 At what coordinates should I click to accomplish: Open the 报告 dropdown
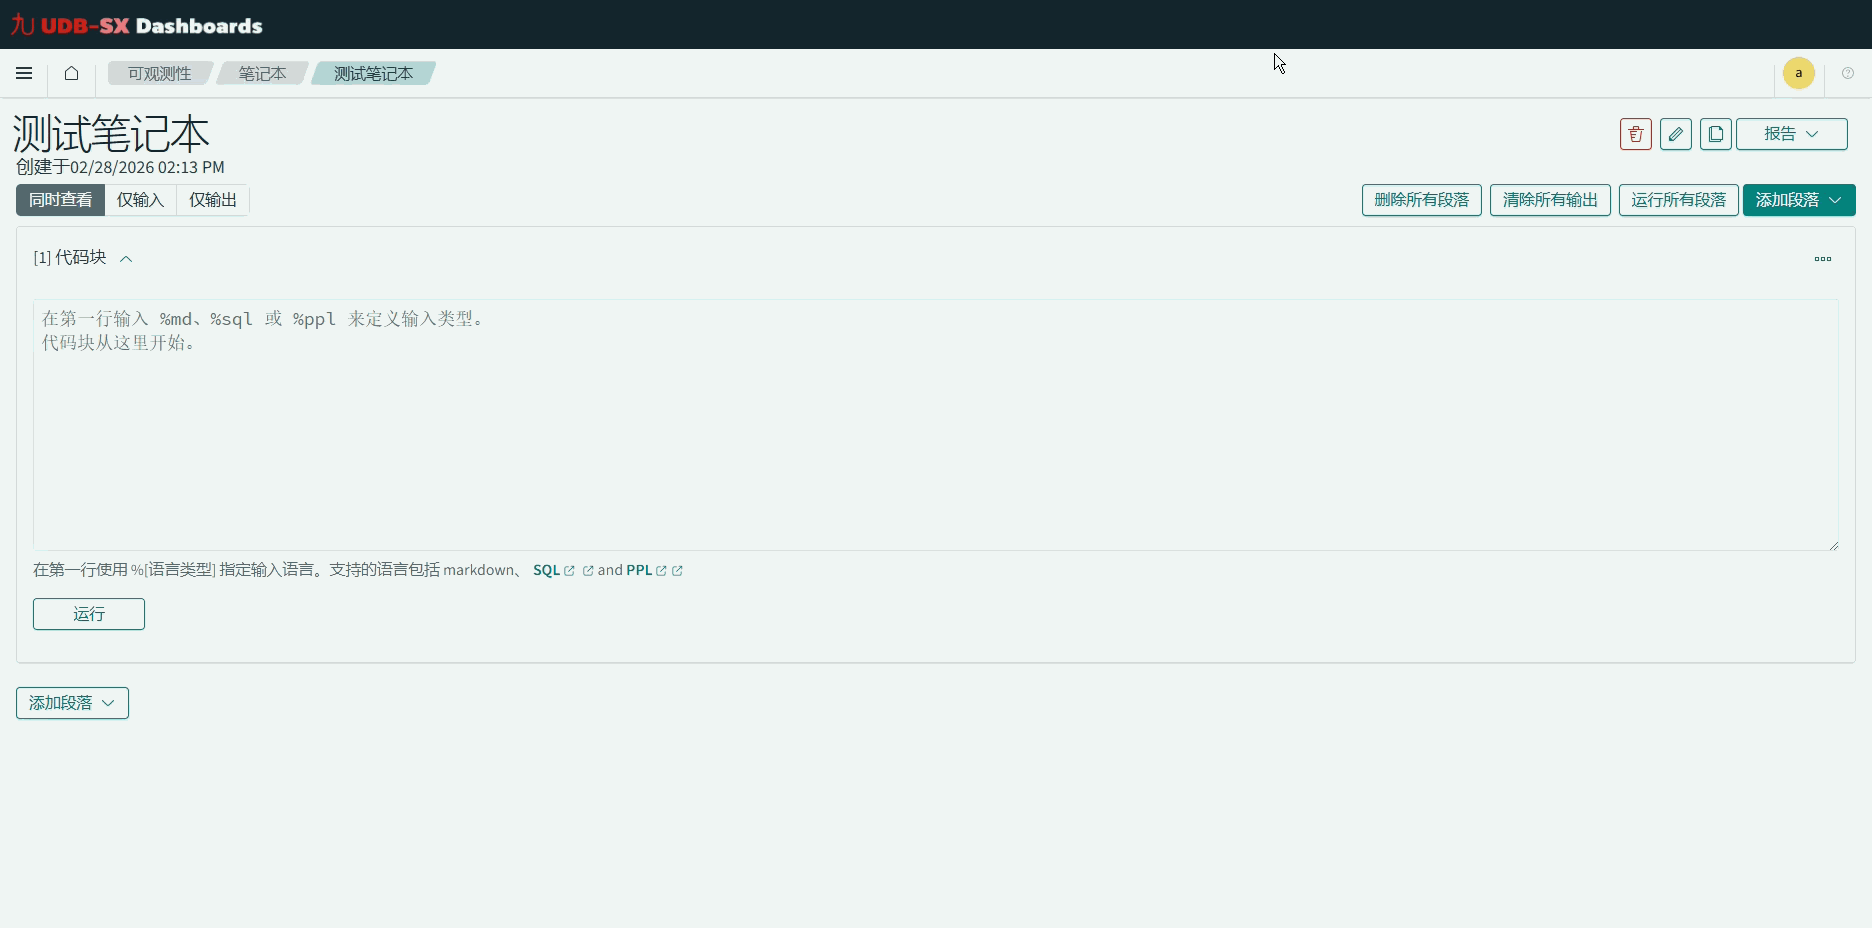coord(1791,134)
